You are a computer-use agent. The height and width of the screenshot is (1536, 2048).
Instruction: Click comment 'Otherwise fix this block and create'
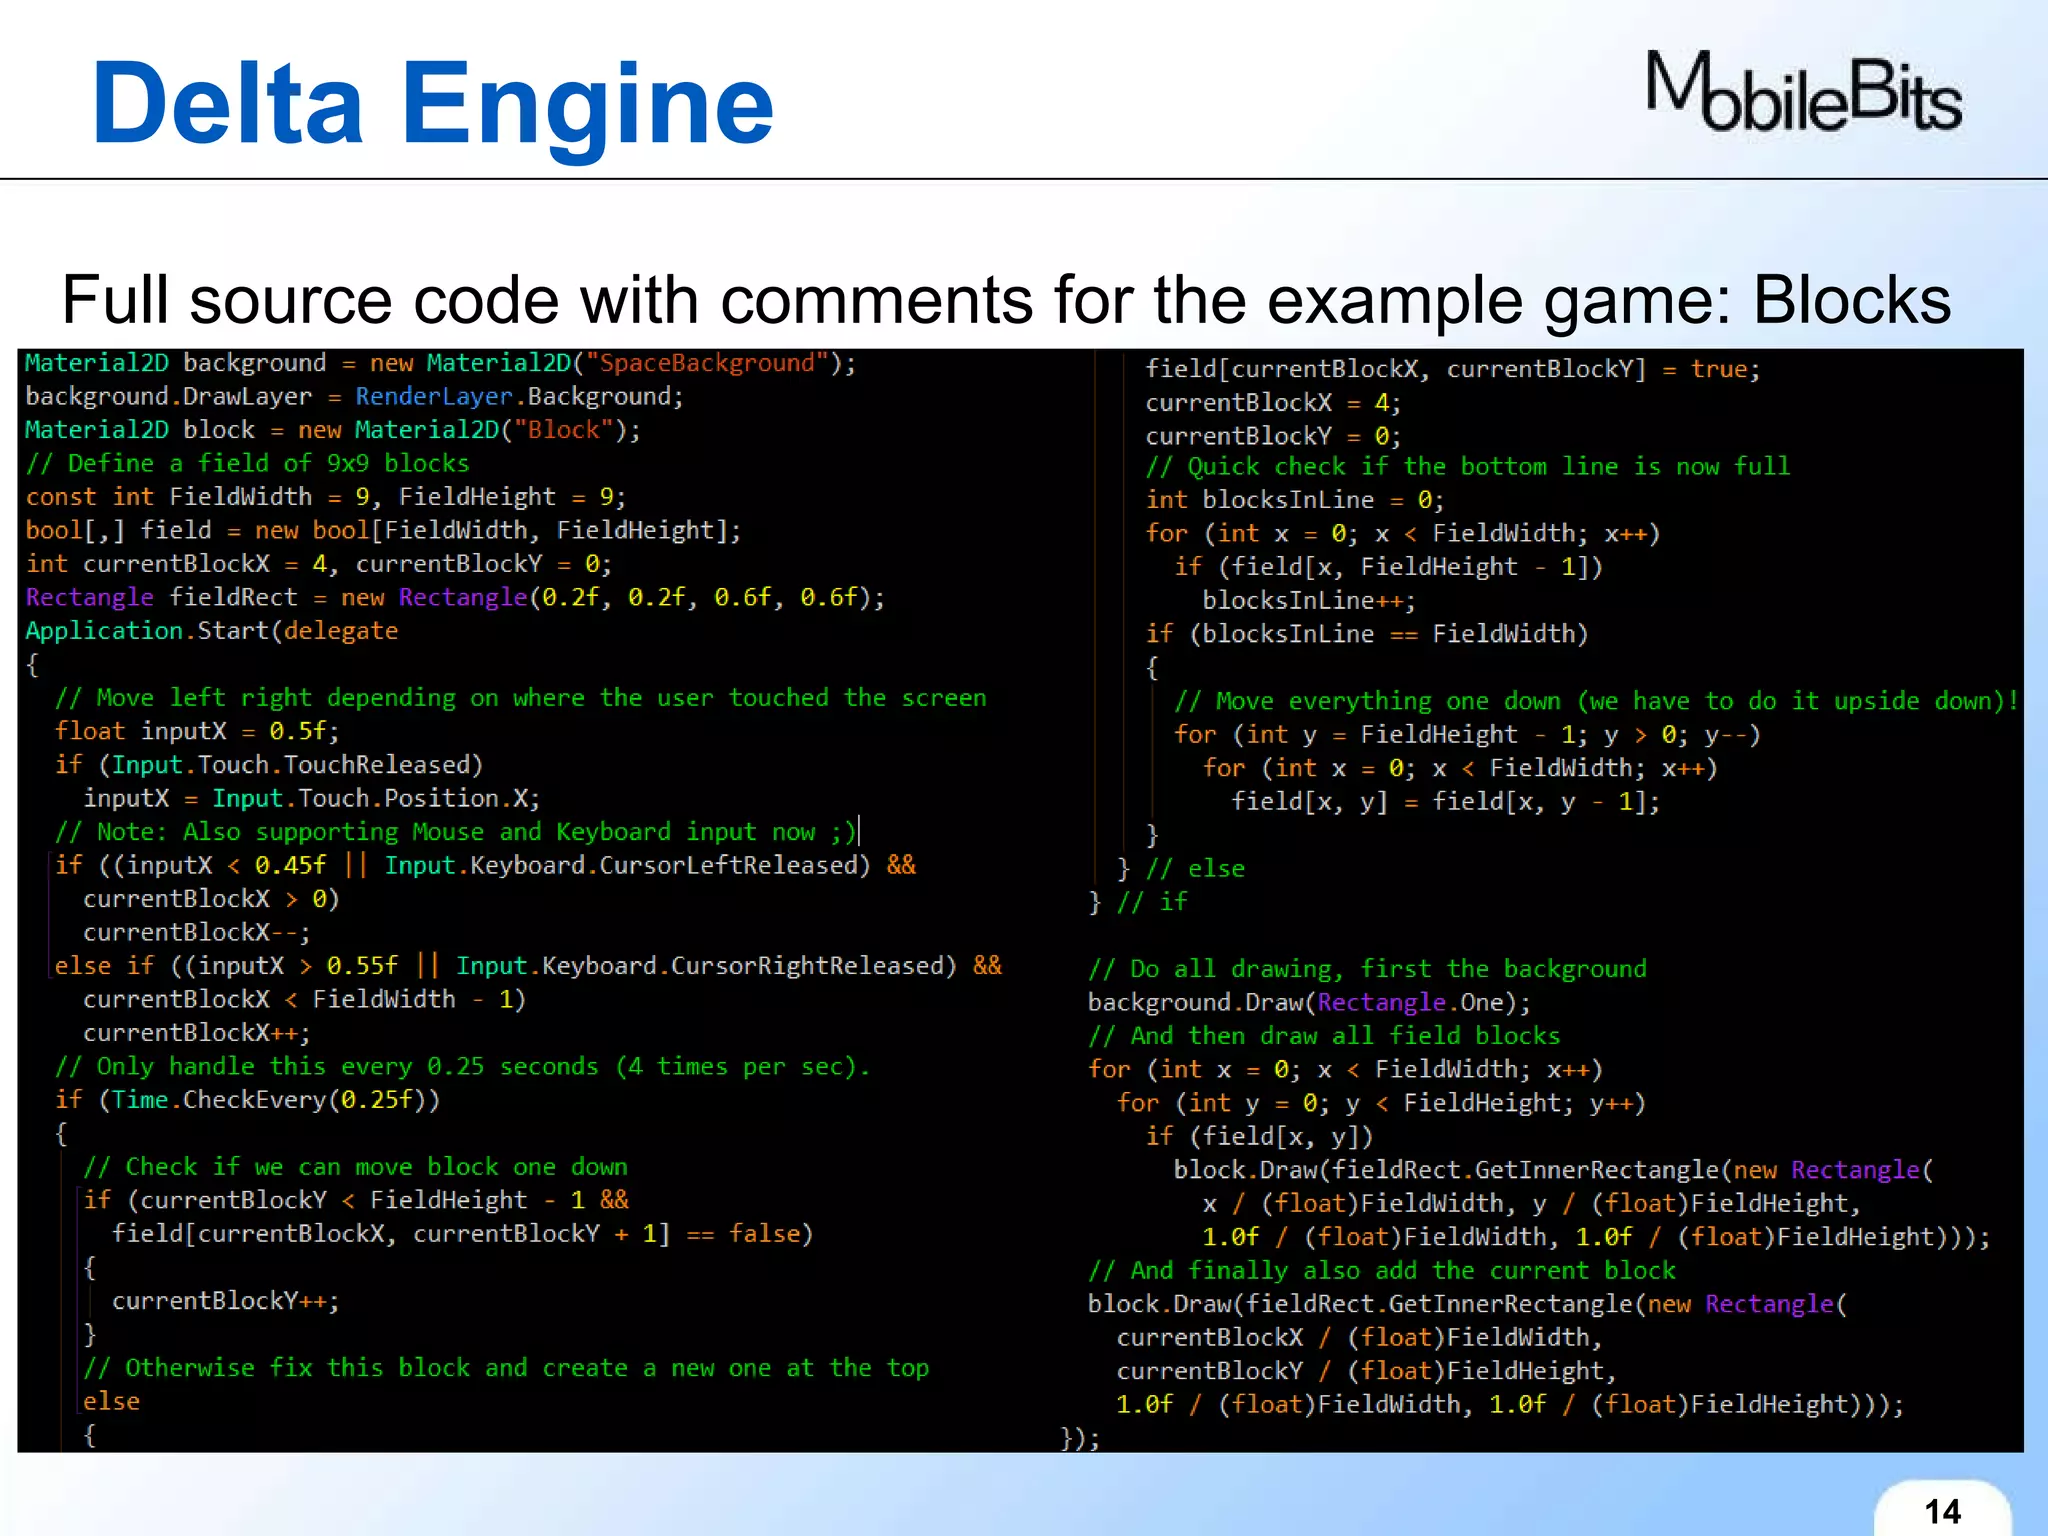click(506, 1368)
